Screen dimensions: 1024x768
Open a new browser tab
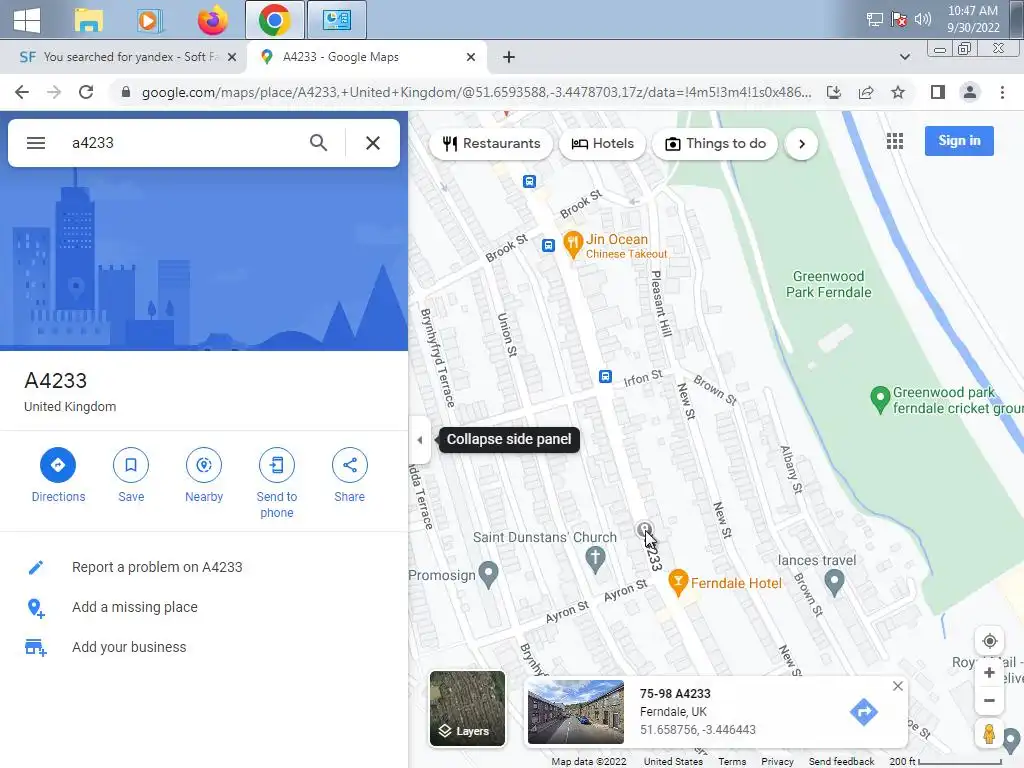tap(509, 57)
